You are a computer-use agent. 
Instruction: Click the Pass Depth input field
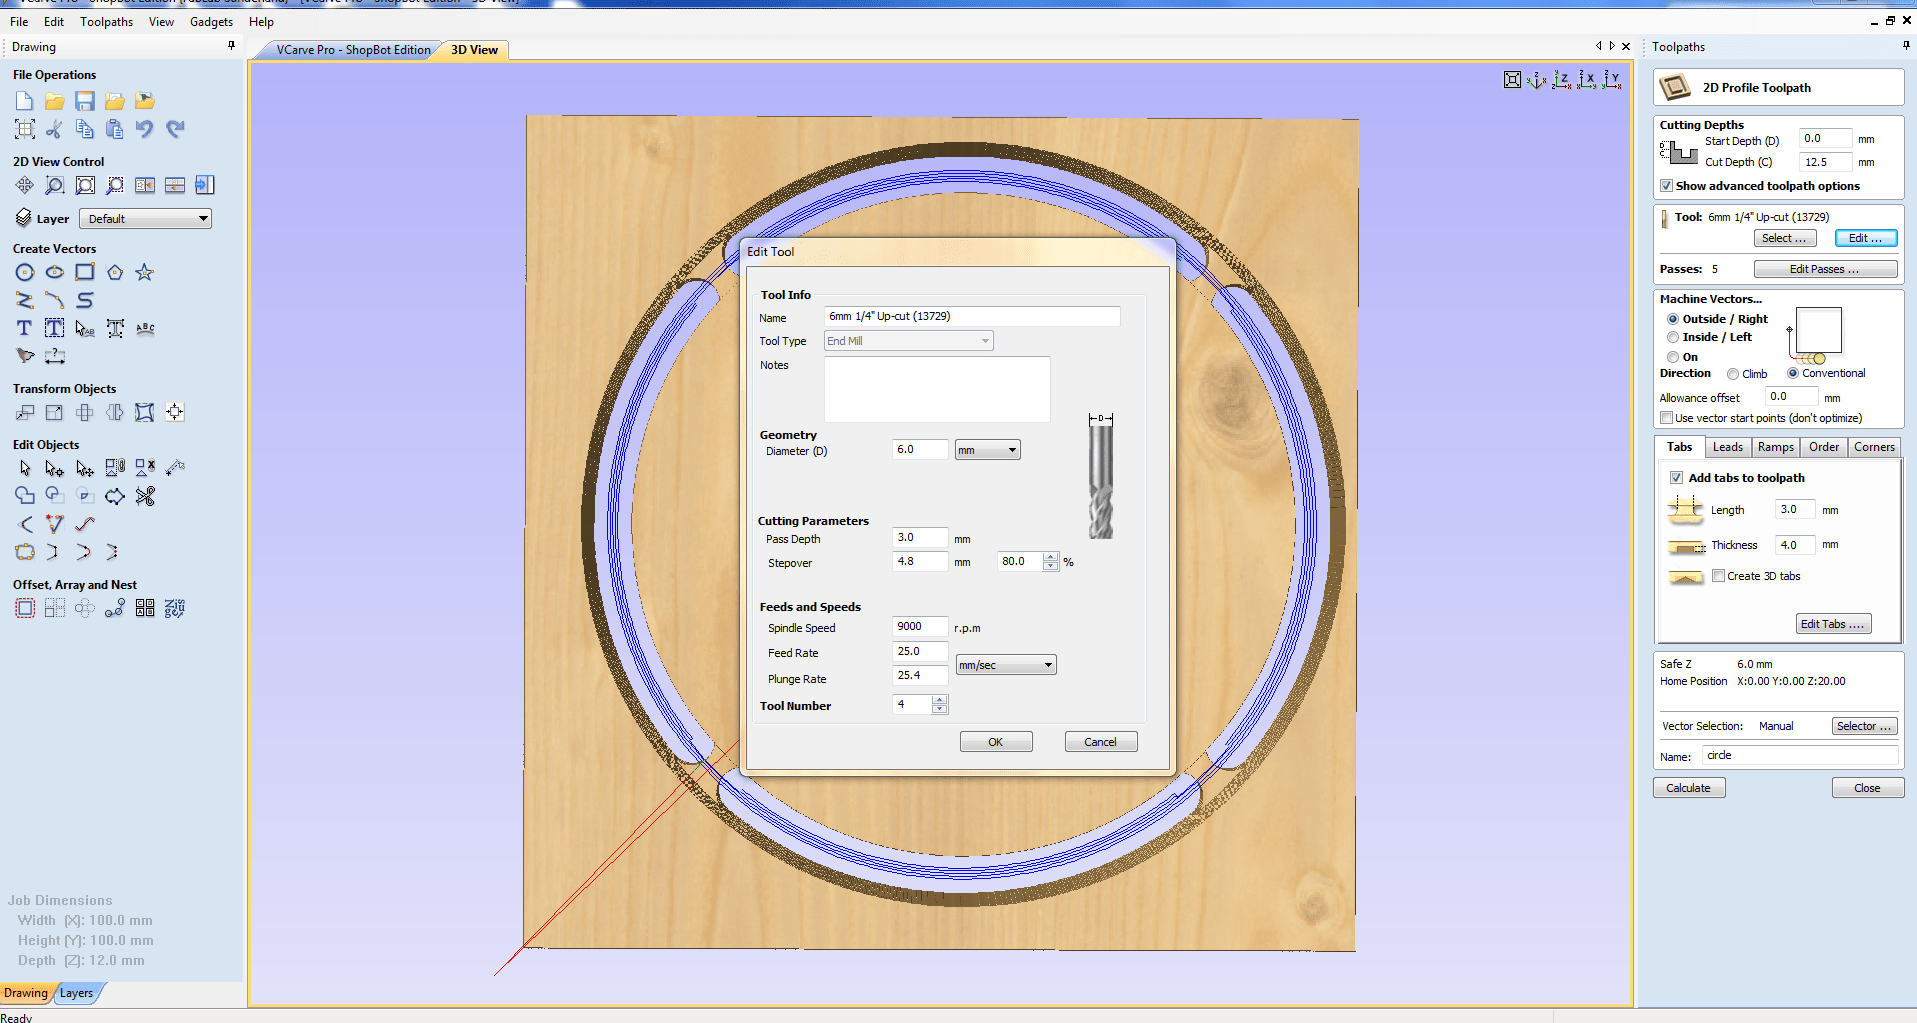tap(920, 537)
